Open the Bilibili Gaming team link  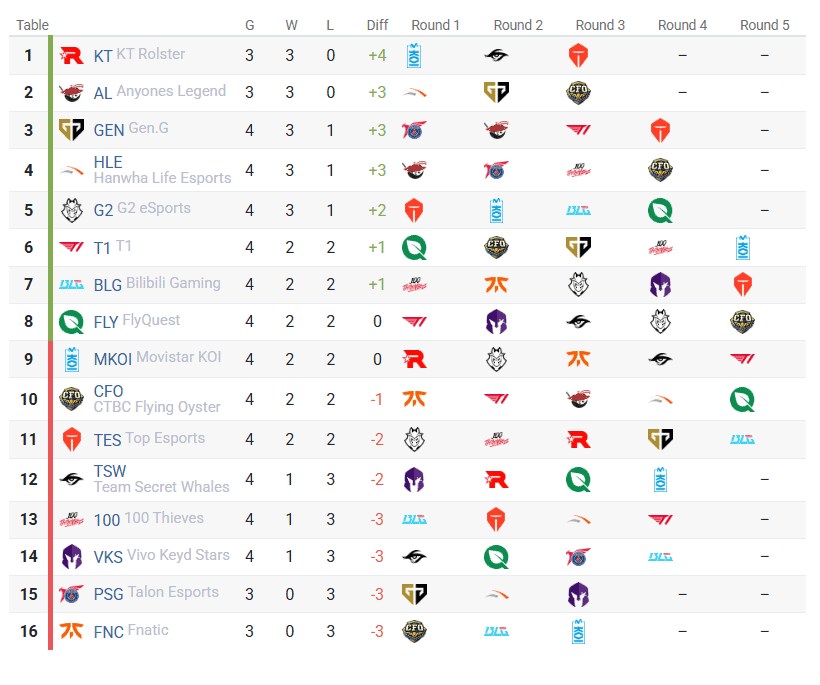pyautogui.click(x=173, y=284)
